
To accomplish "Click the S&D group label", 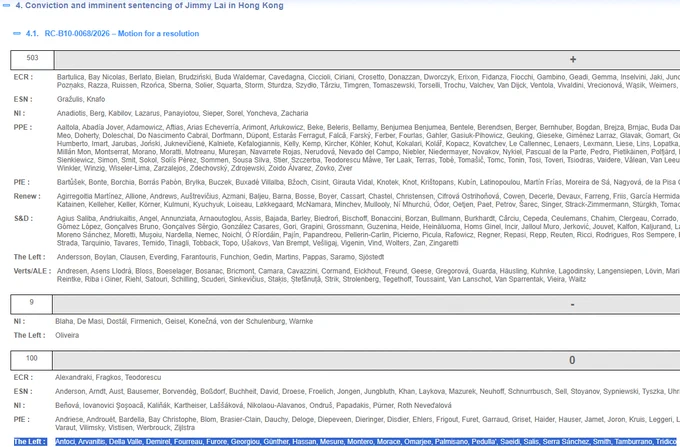I will tap(23, 218).
